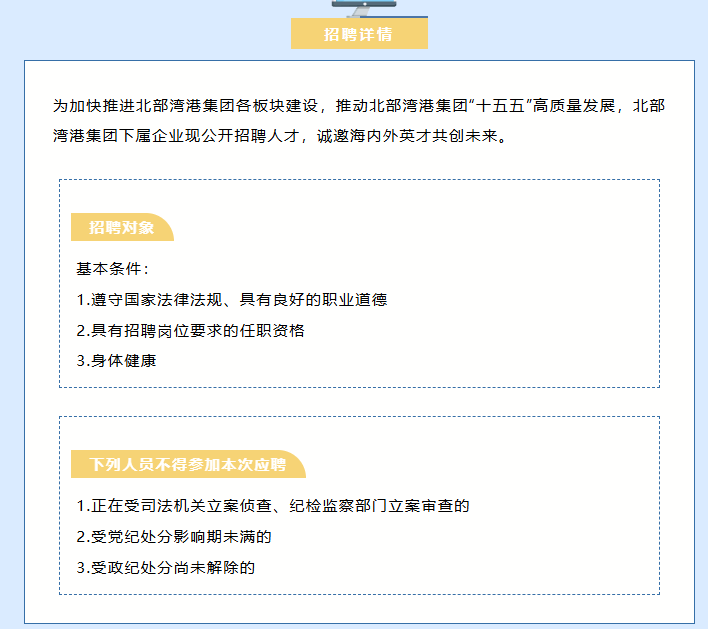
Task: Click the line 3.身体健康
Action: click(x=116, y=361)
